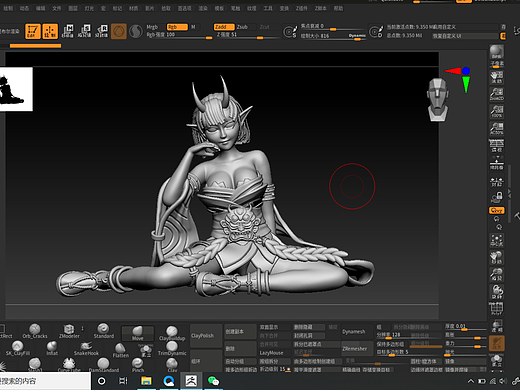Click the BPR render button

coord(496,52)
